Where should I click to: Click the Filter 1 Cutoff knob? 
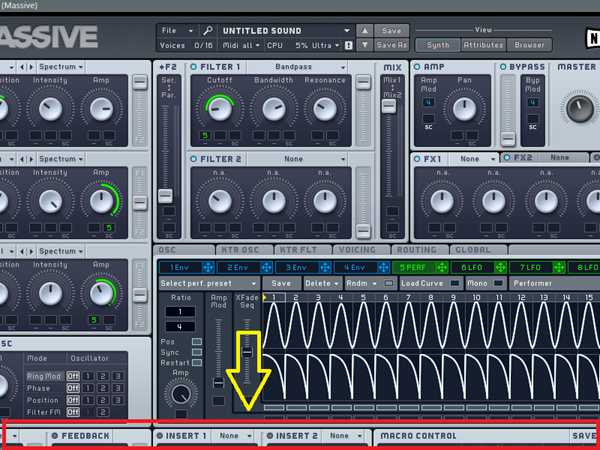click(220, 108)
